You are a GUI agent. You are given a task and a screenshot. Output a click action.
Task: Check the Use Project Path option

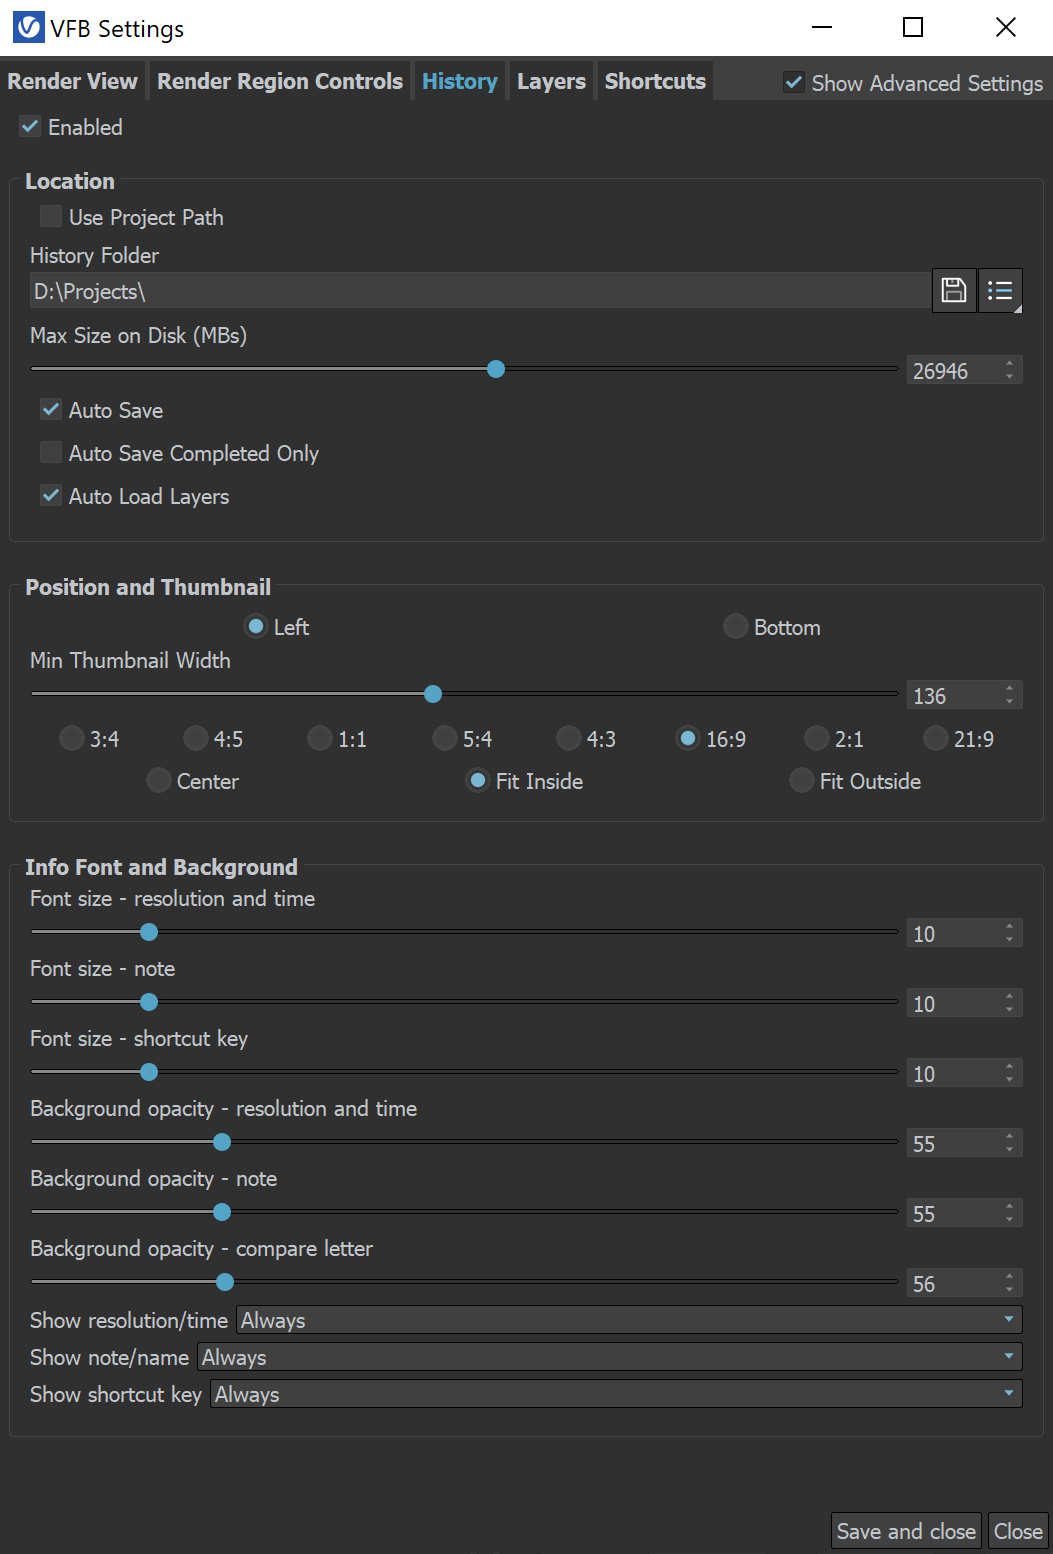51,217
